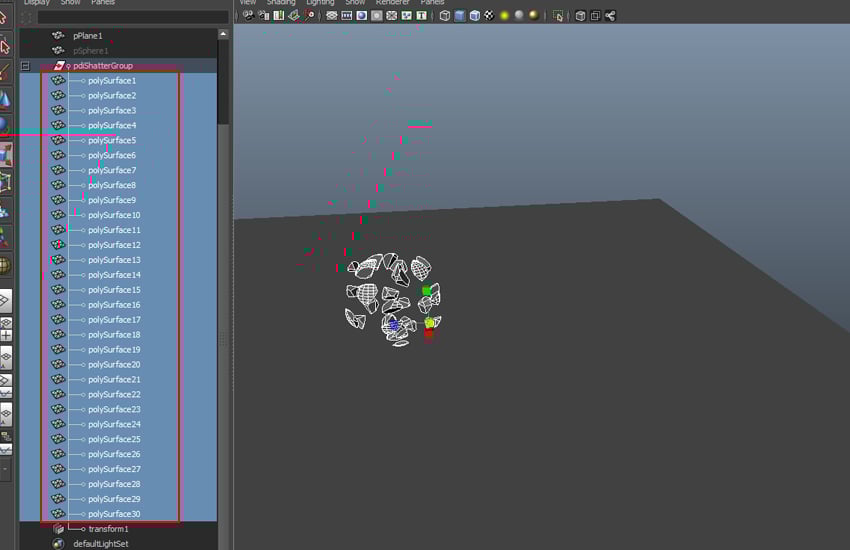Viewport: 850px width, 550px height.
Task: Click the outliner search filter field
Action: click(x=133, y=17)
